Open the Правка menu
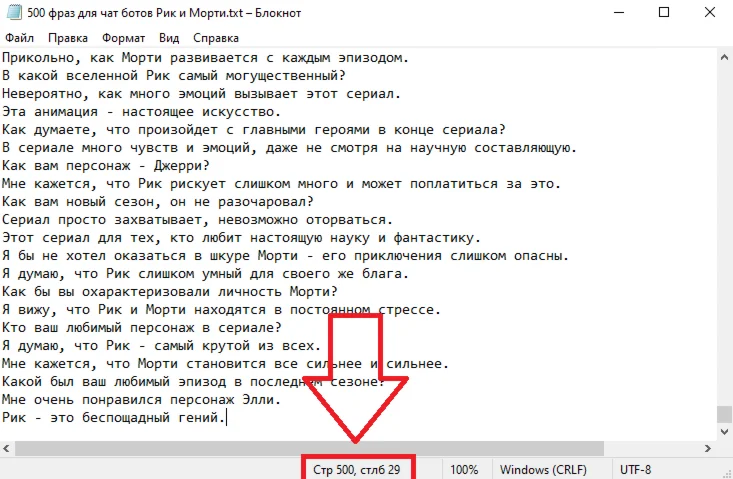733x479 pixels. (68, 38)
